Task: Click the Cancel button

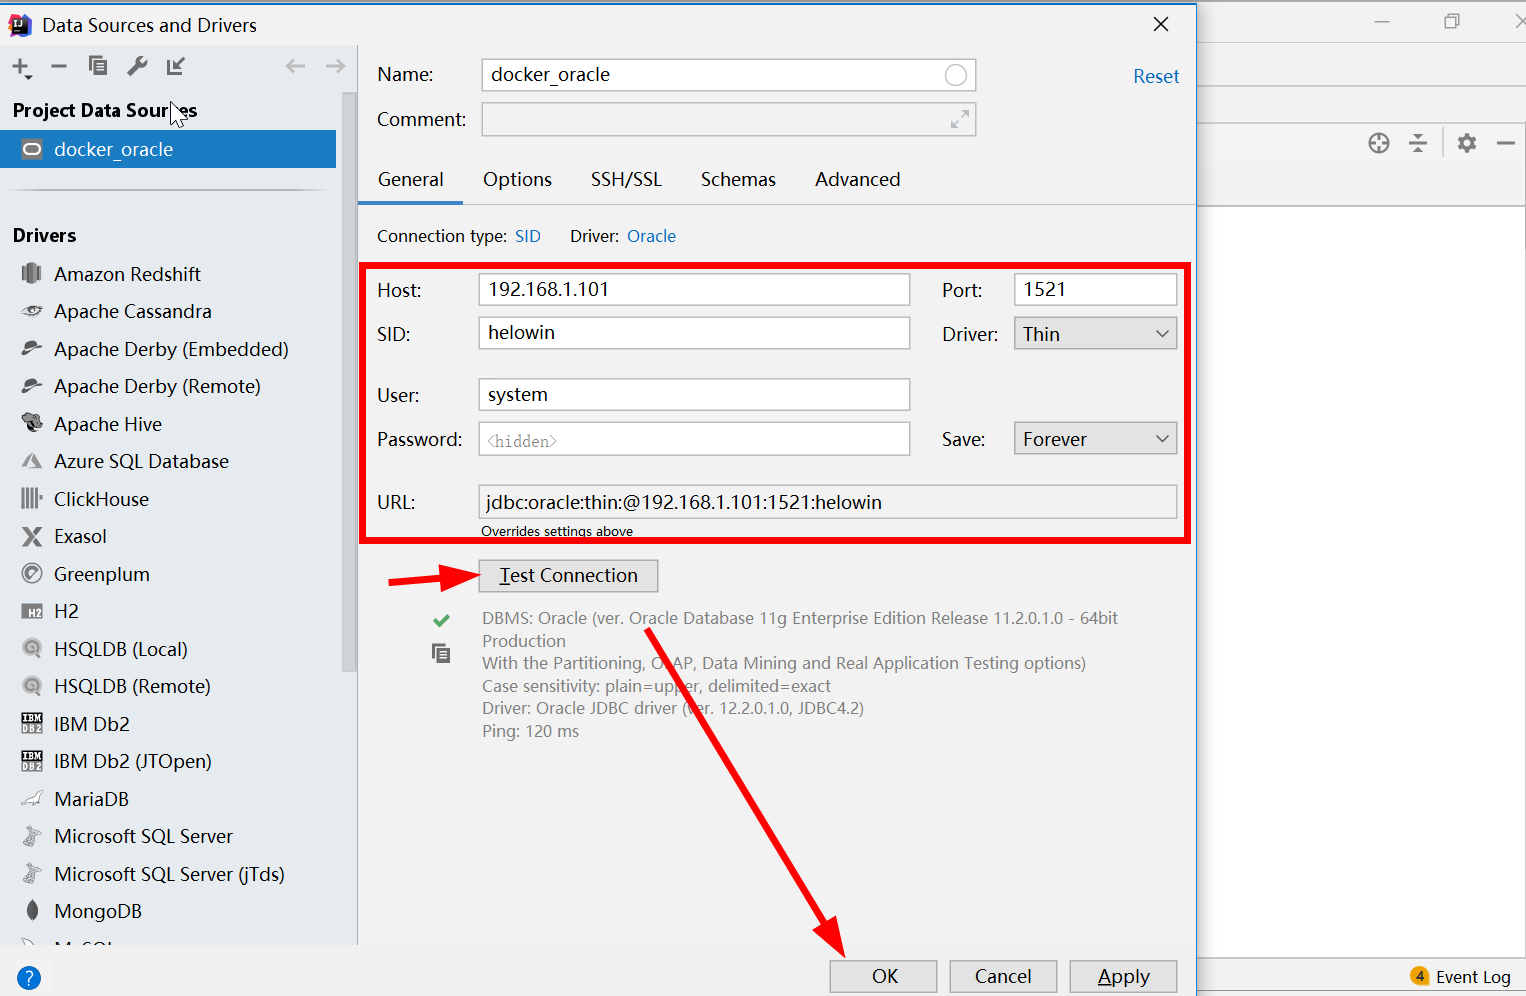Action: (1003, 977)
